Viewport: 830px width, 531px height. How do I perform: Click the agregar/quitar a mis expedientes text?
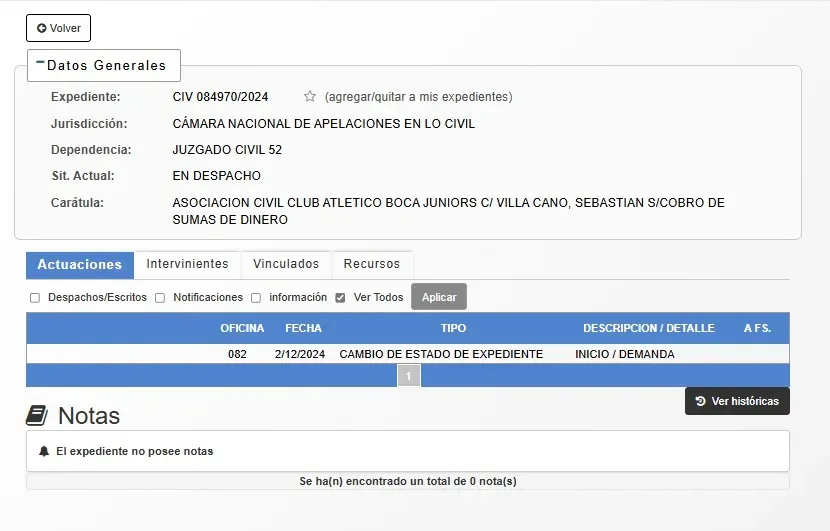click(x=418, y=97)
